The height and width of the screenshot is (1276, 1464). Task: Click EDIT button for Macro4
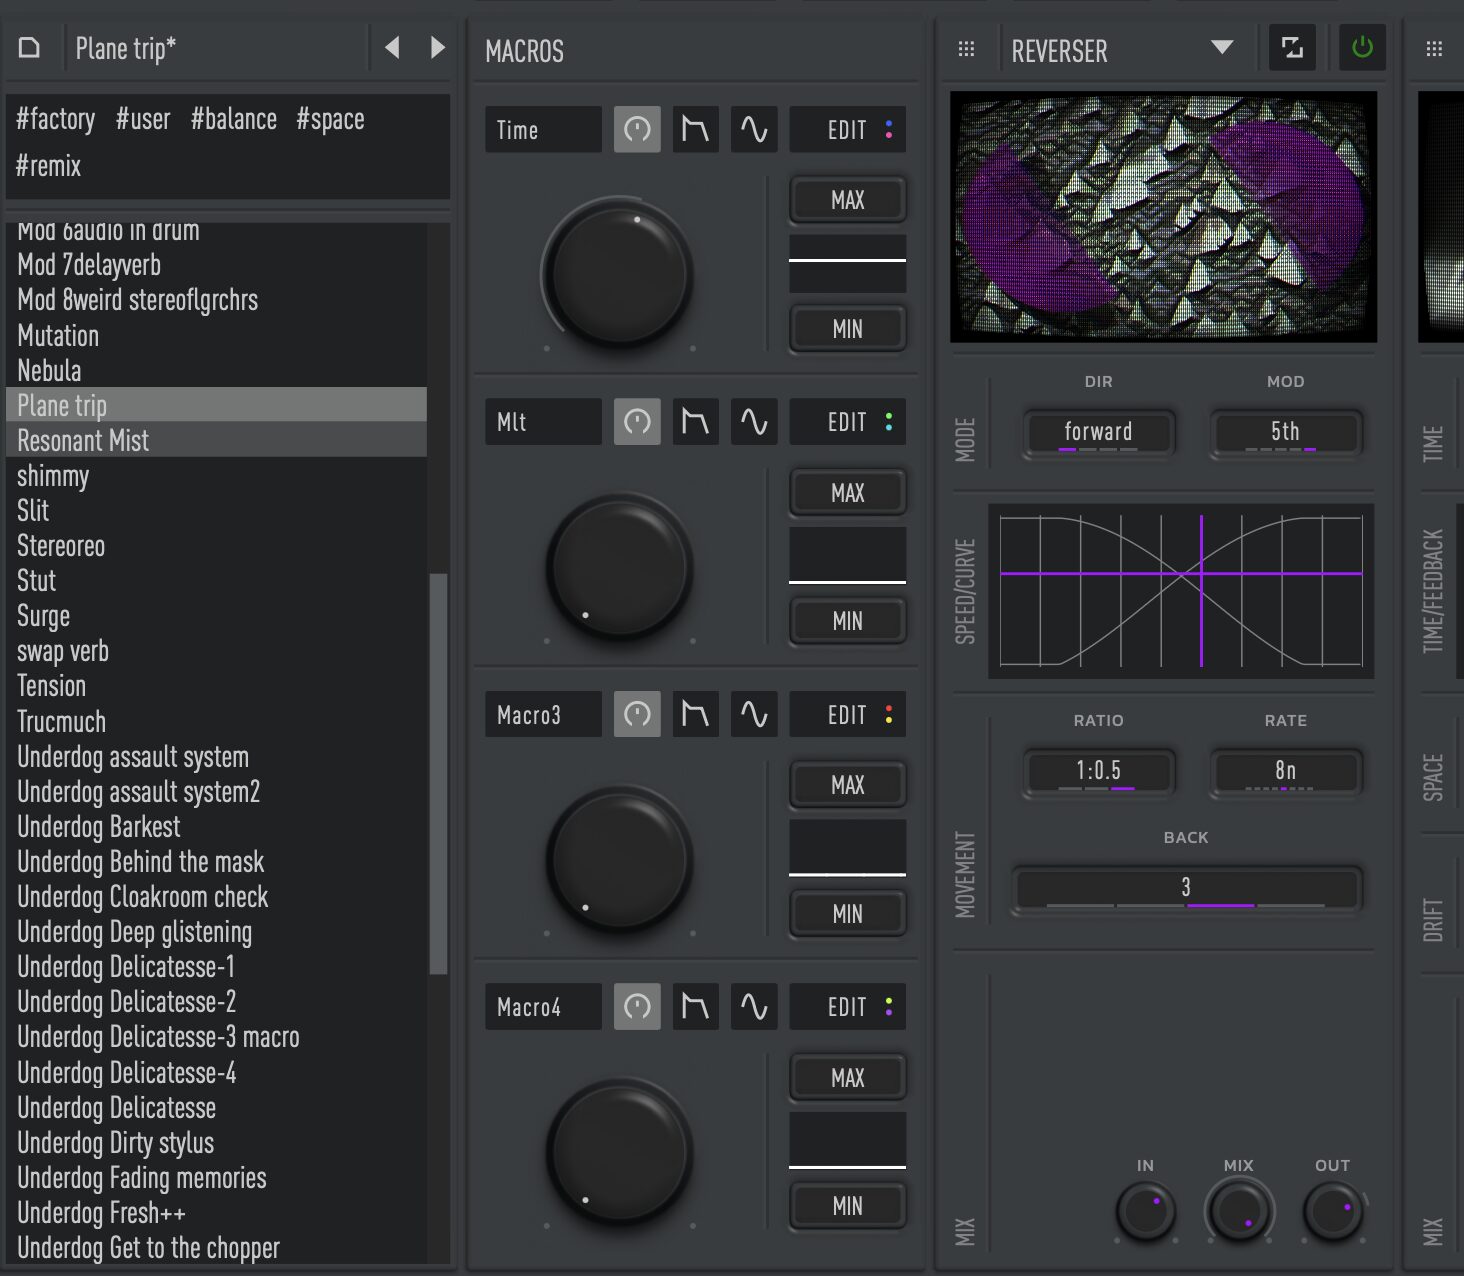click(847, 1007)
